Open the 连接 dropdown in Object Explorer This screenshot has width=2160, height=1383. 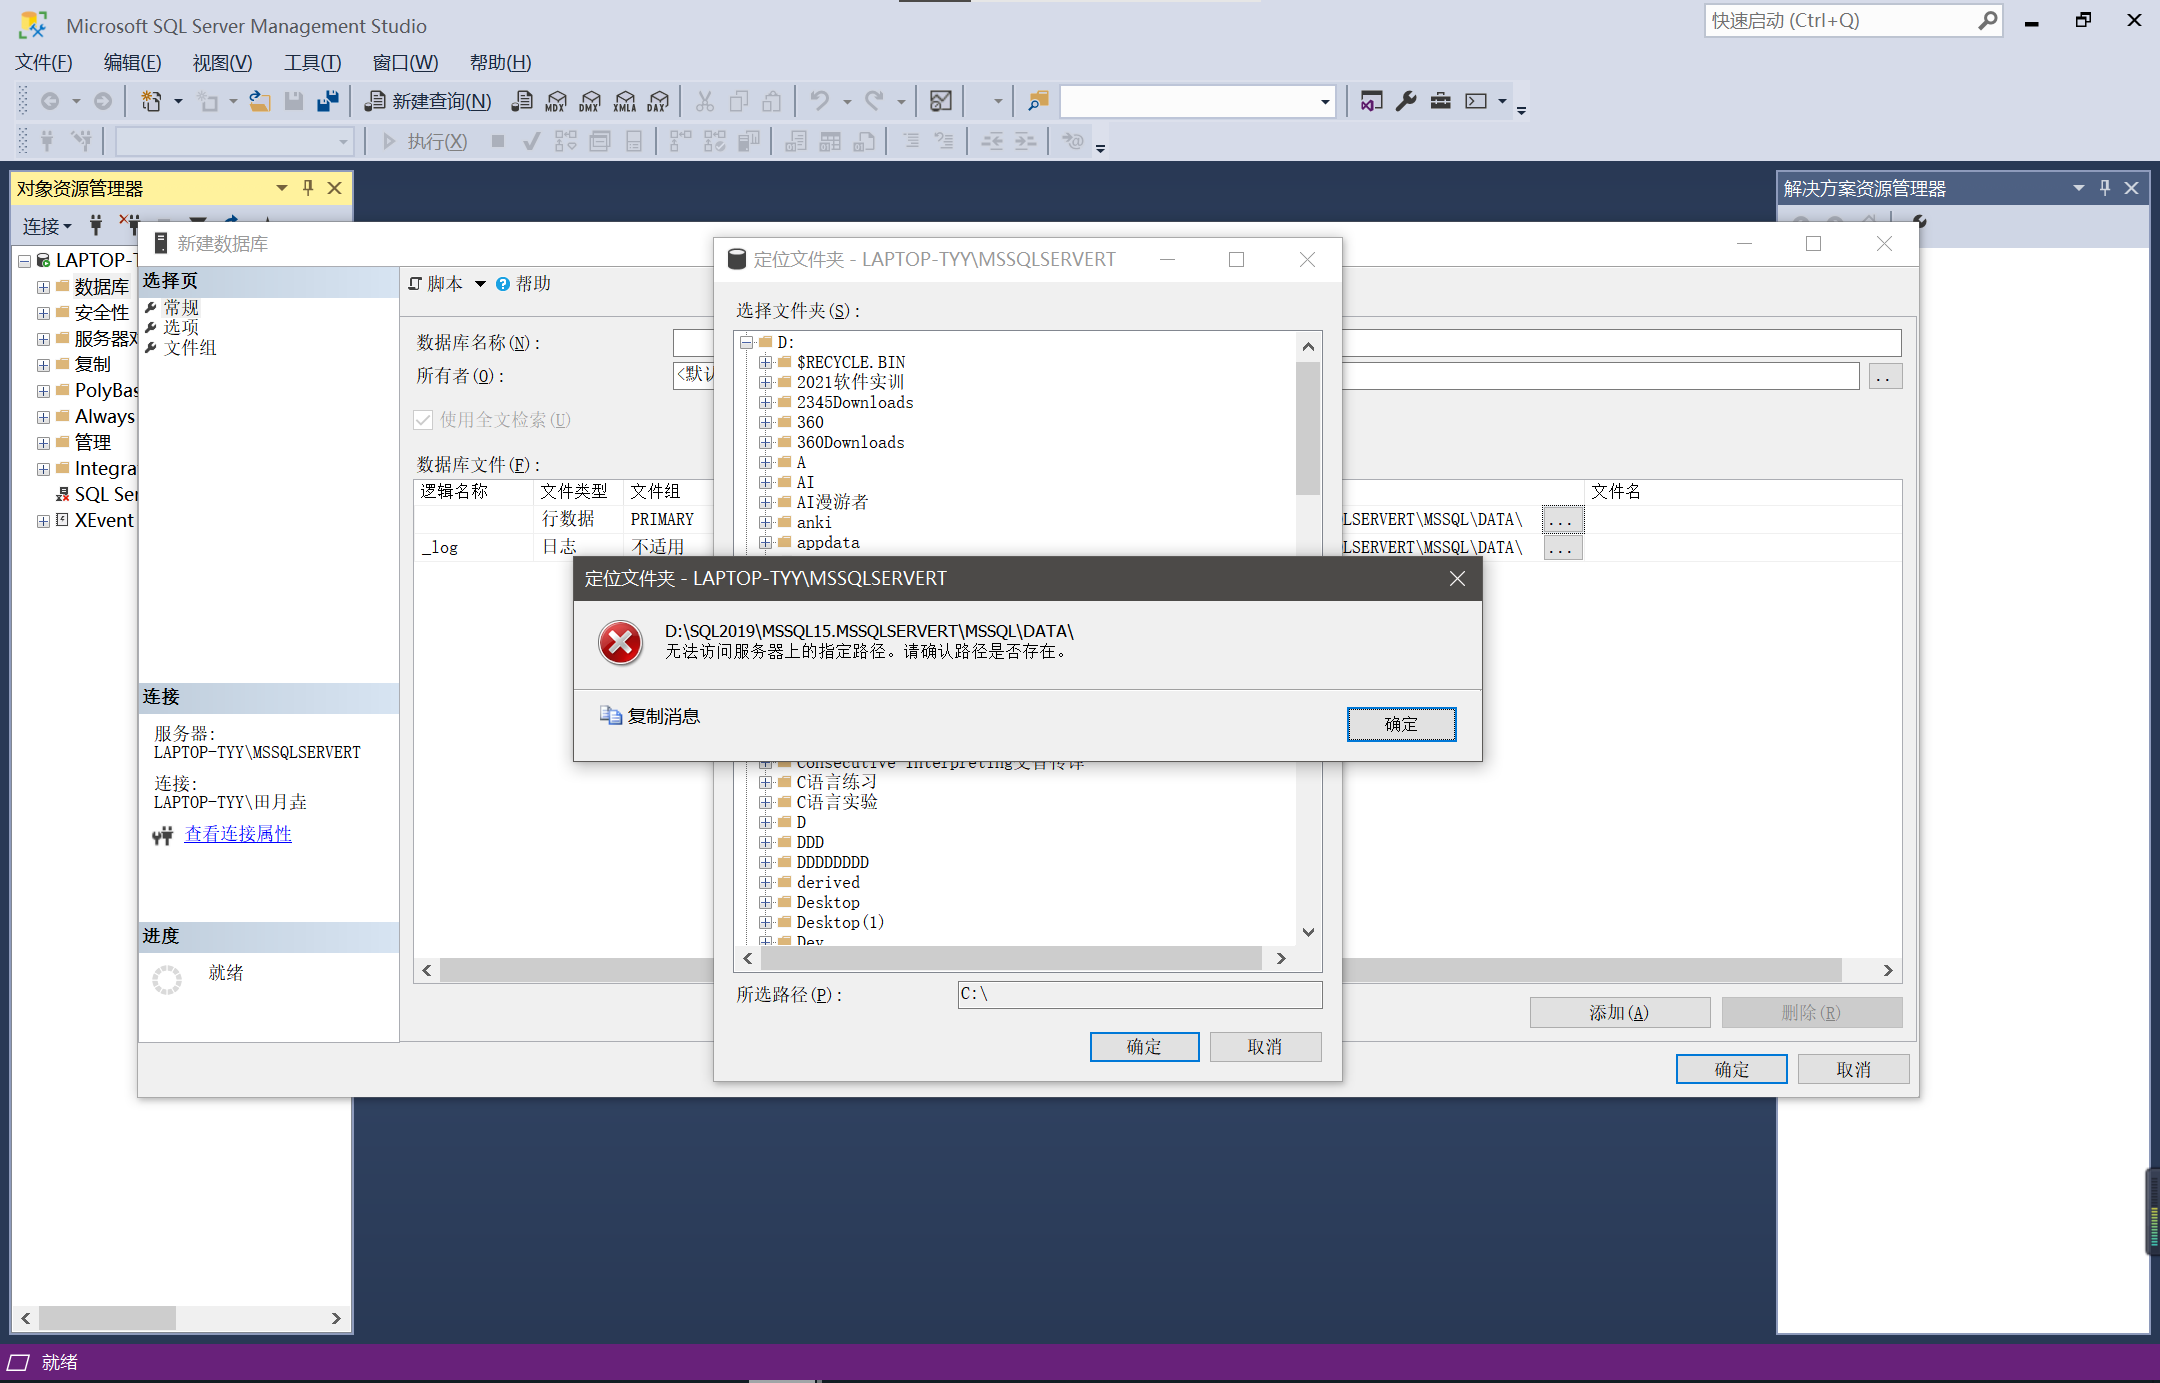point(47,227)
